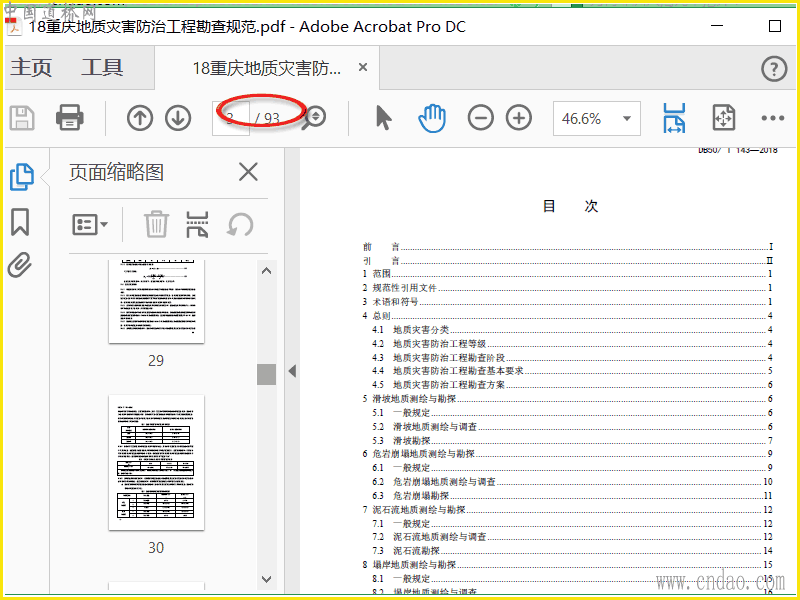Enable fit width scrolling mode
The width and height of the screenshot is (800, 600).
click(x=674, y=118)
